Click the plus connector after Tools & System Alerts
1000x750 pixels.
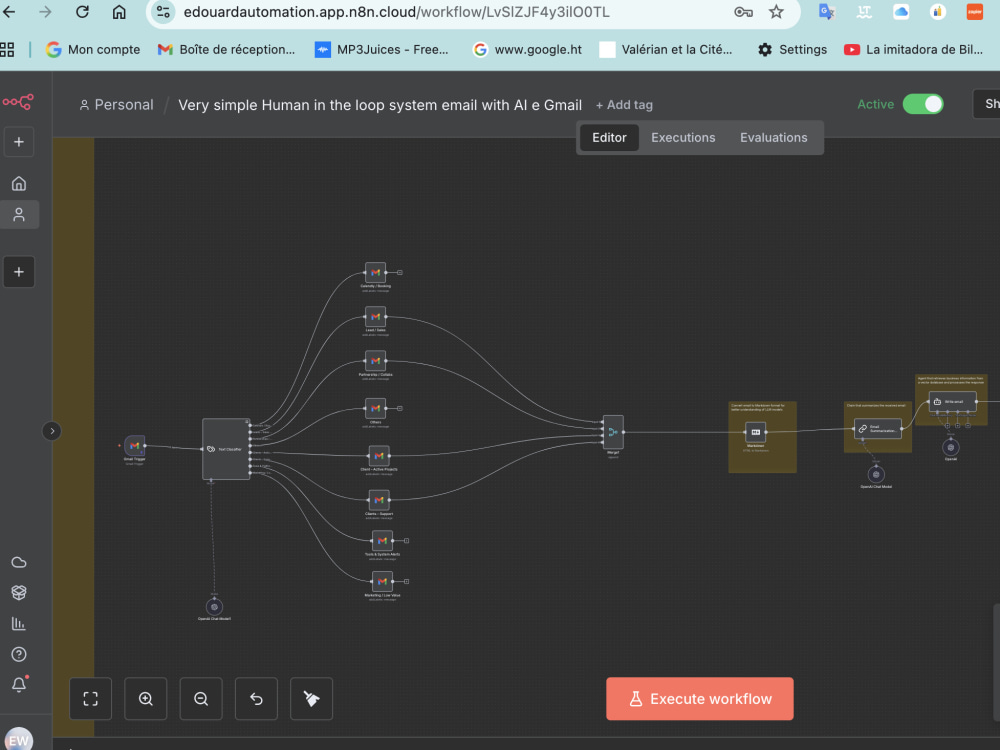(x=406, y=541)
